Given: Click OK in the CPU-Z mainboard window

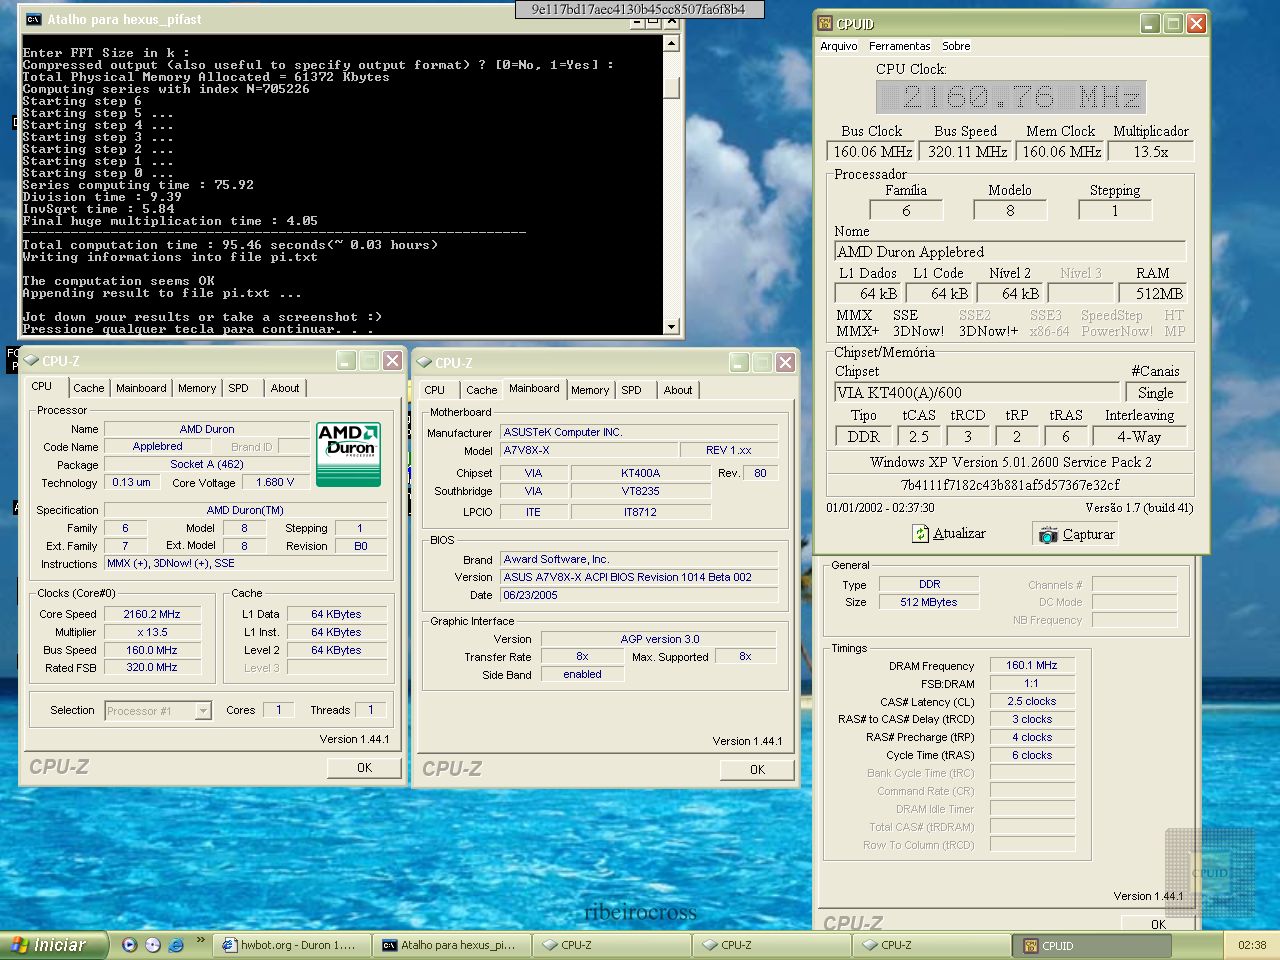Looking at the screenshot, I should click(x=757, y=770).
